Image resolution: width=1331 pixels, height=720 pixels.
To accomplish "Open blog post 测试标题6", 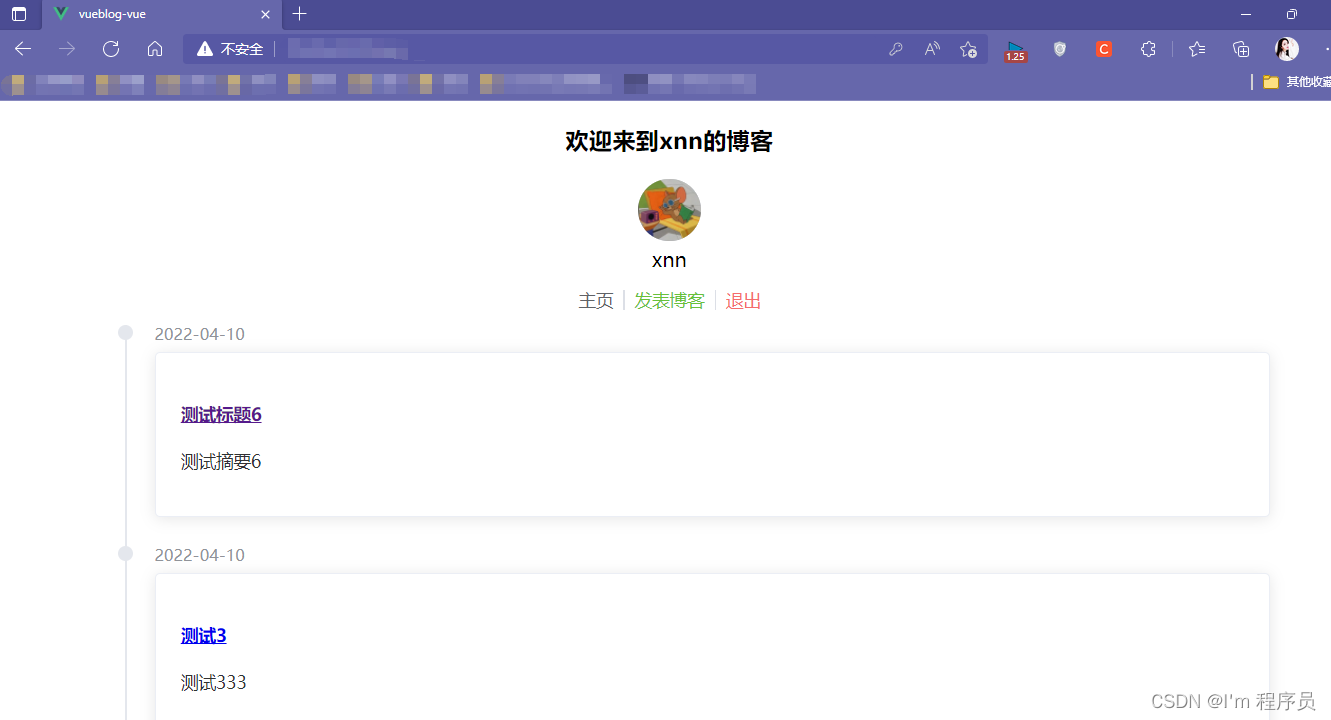I will (x=221, y=415).
